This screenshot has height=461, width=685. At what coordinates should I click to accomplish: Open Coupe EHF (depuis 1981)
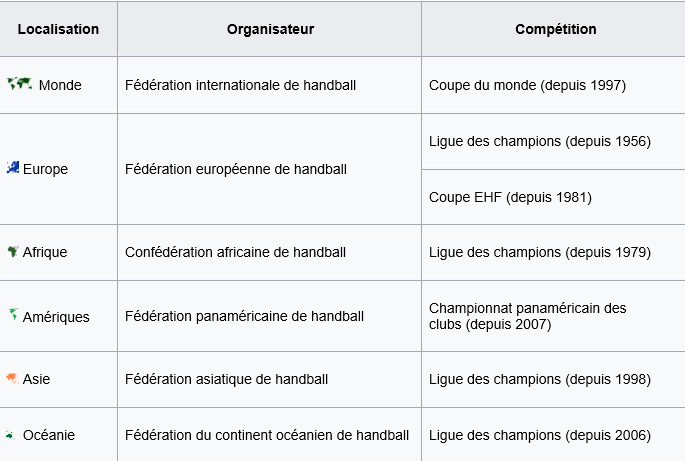point(510,198)
